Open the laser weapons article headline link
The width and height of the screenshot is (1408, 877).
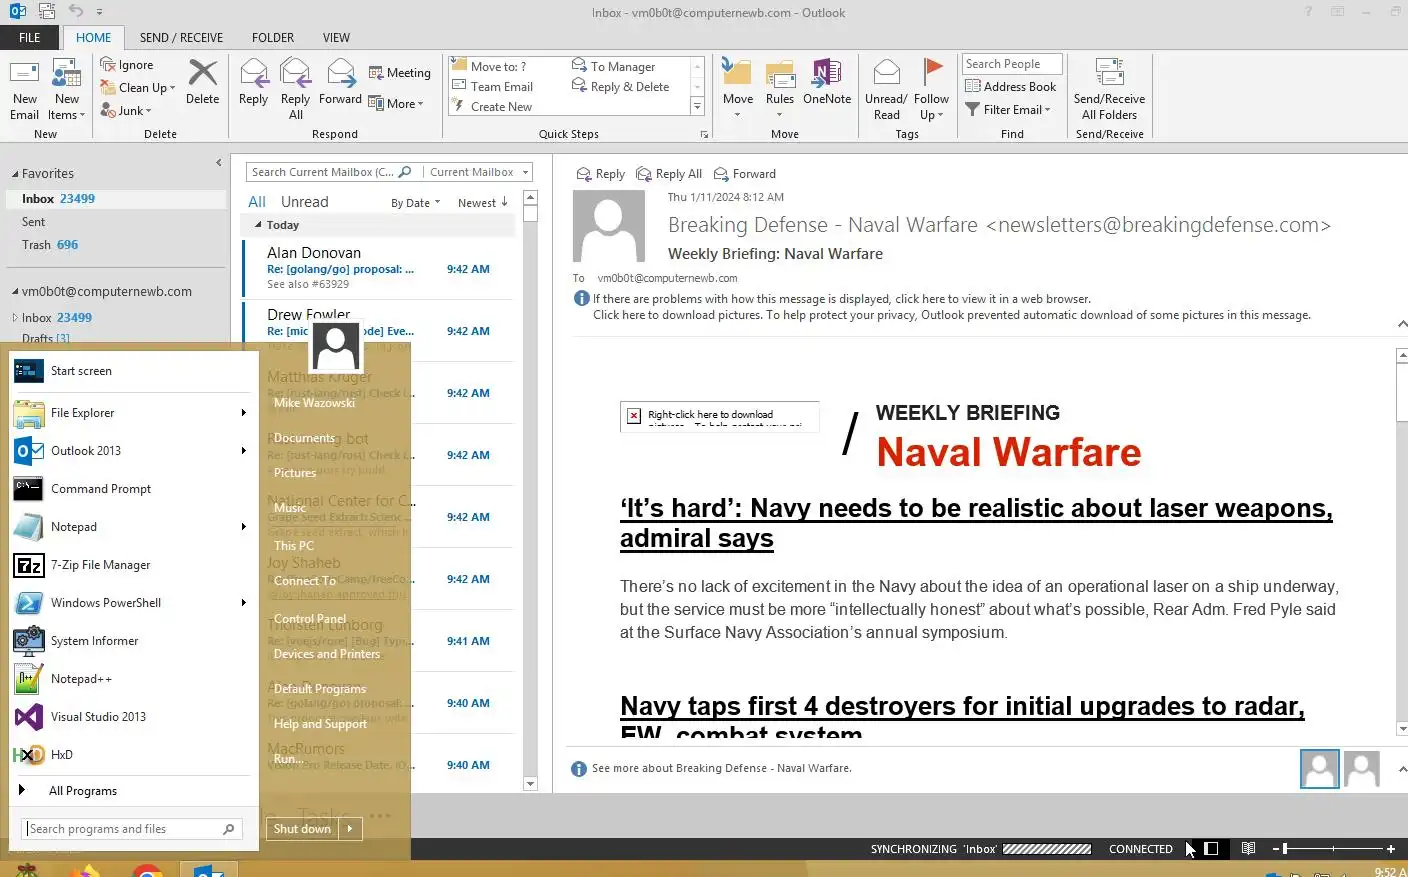(976, 523)
